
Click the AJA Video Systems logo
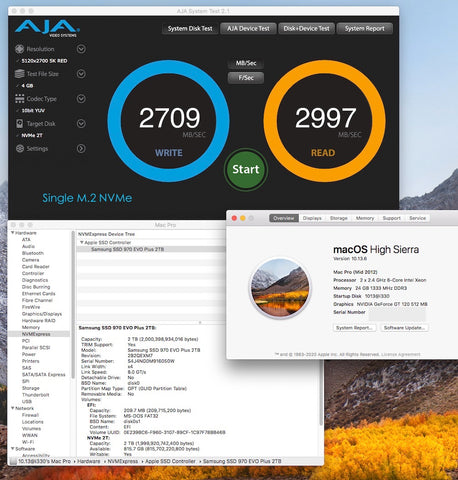47,28
